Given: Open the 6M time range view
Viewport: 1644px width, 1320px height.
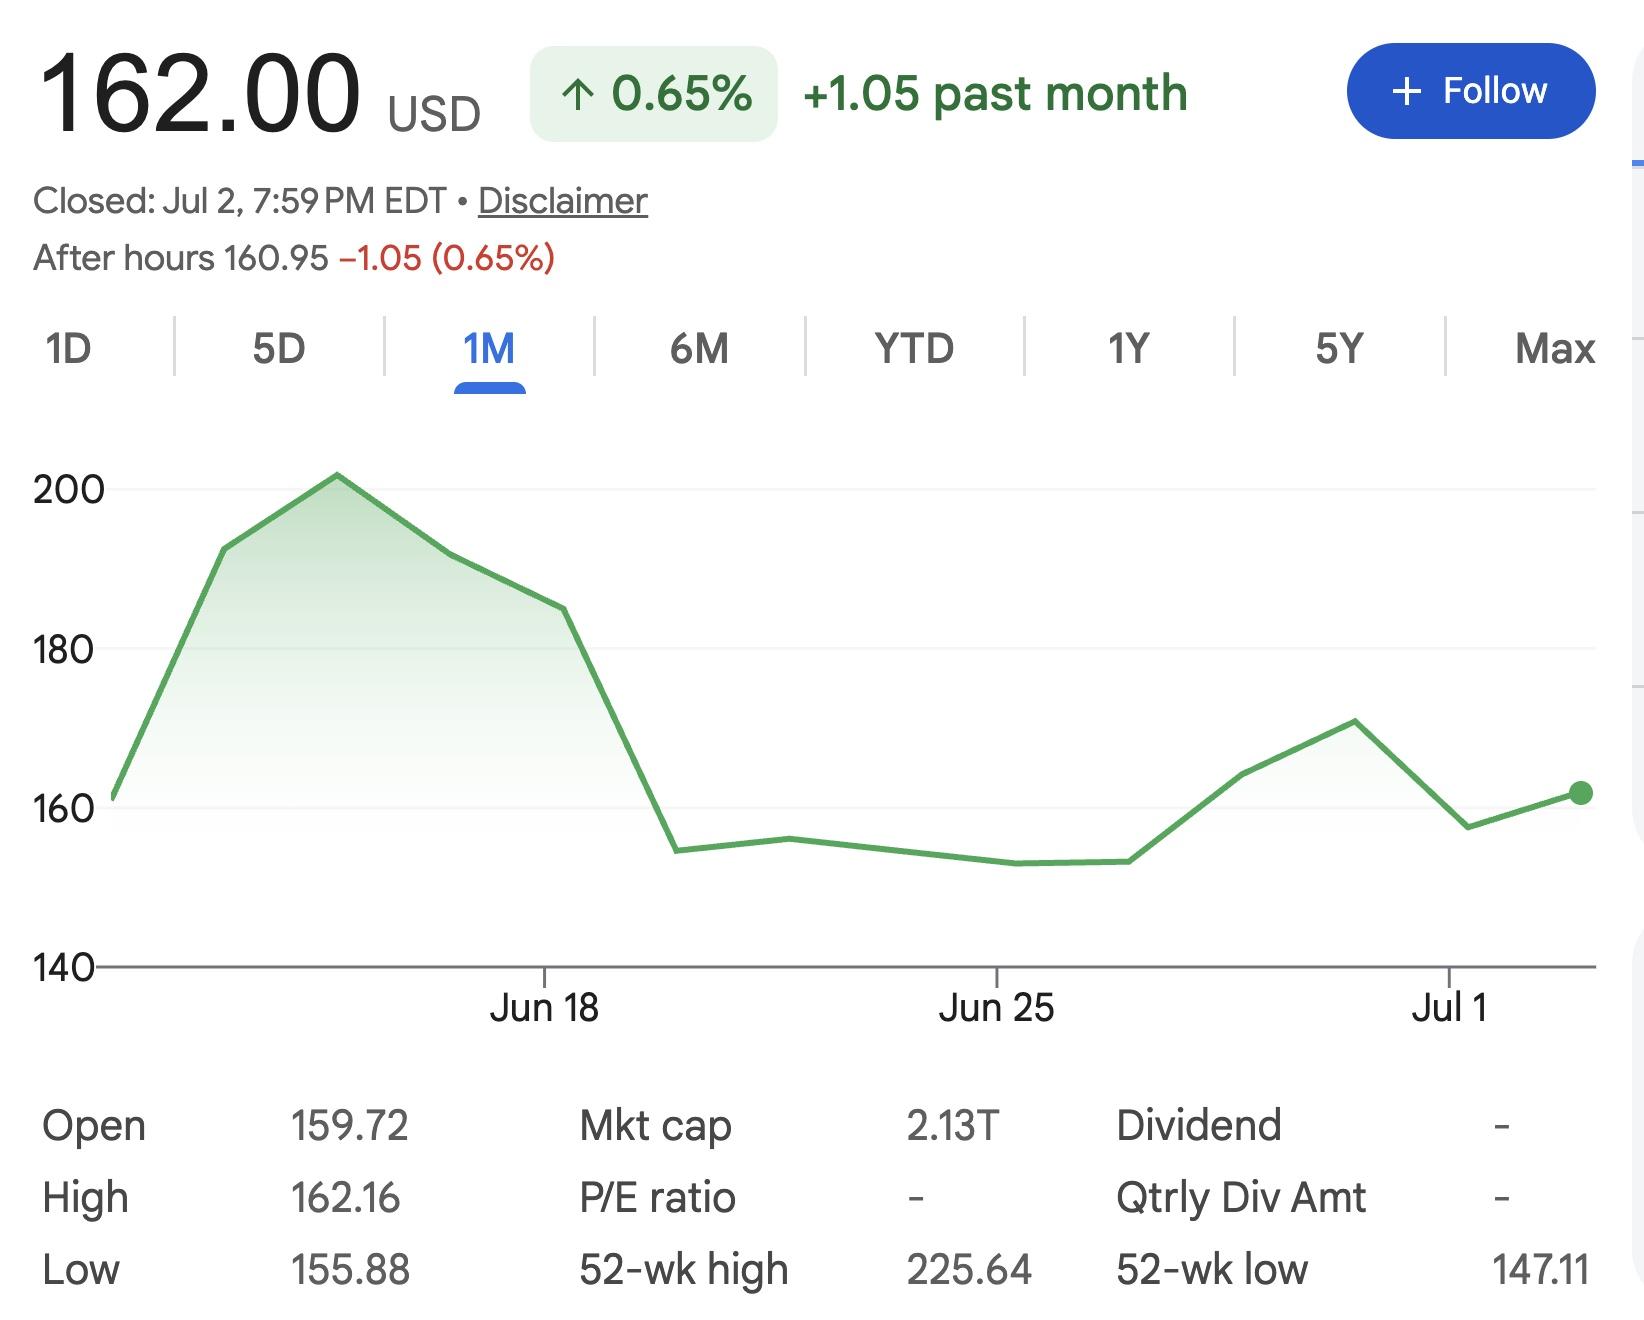Looking at the screenshot, I should (699, 348).
